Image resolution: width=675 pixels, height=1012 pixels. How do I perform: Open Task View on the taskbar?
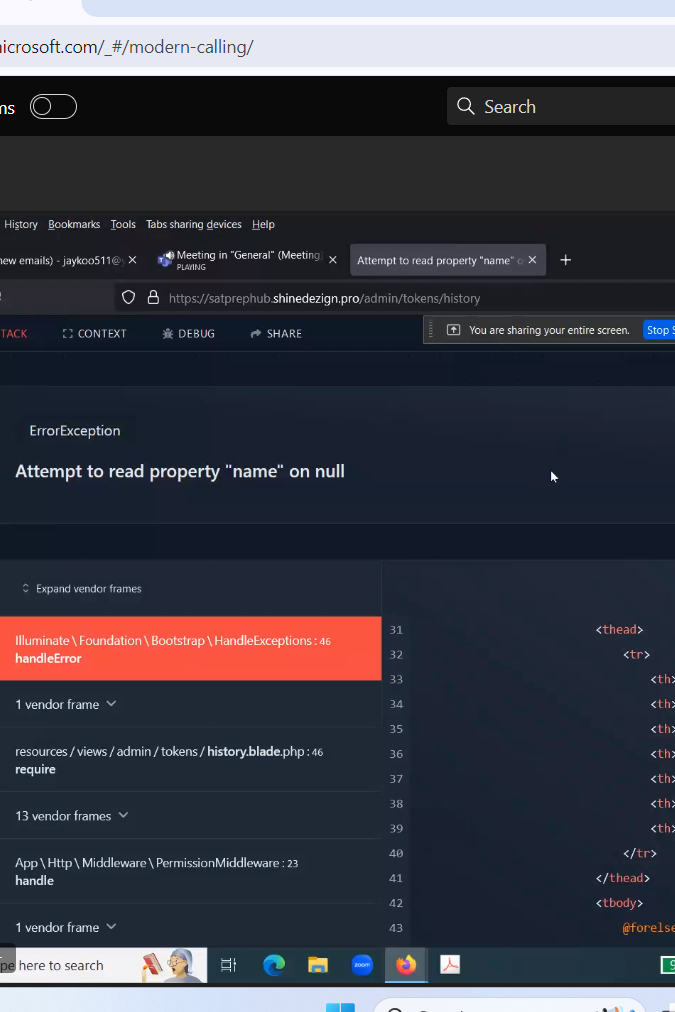[228, 965]
